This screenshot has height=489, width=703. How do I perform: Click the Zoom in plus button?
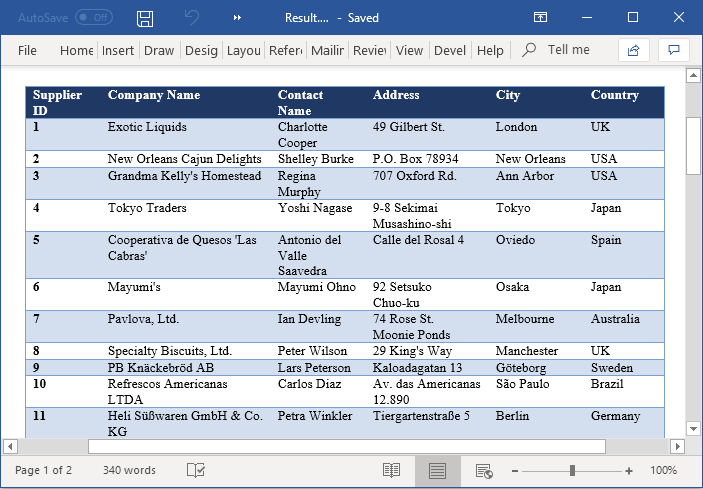[x=629, y=470]
